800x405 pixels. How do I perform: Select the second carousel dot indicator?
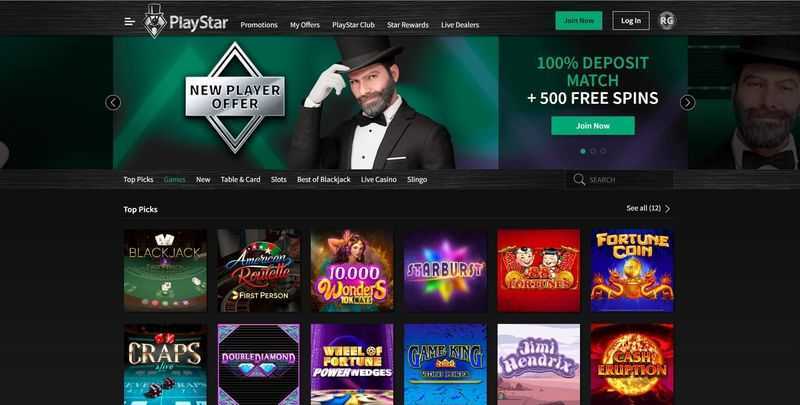point(593,151)
